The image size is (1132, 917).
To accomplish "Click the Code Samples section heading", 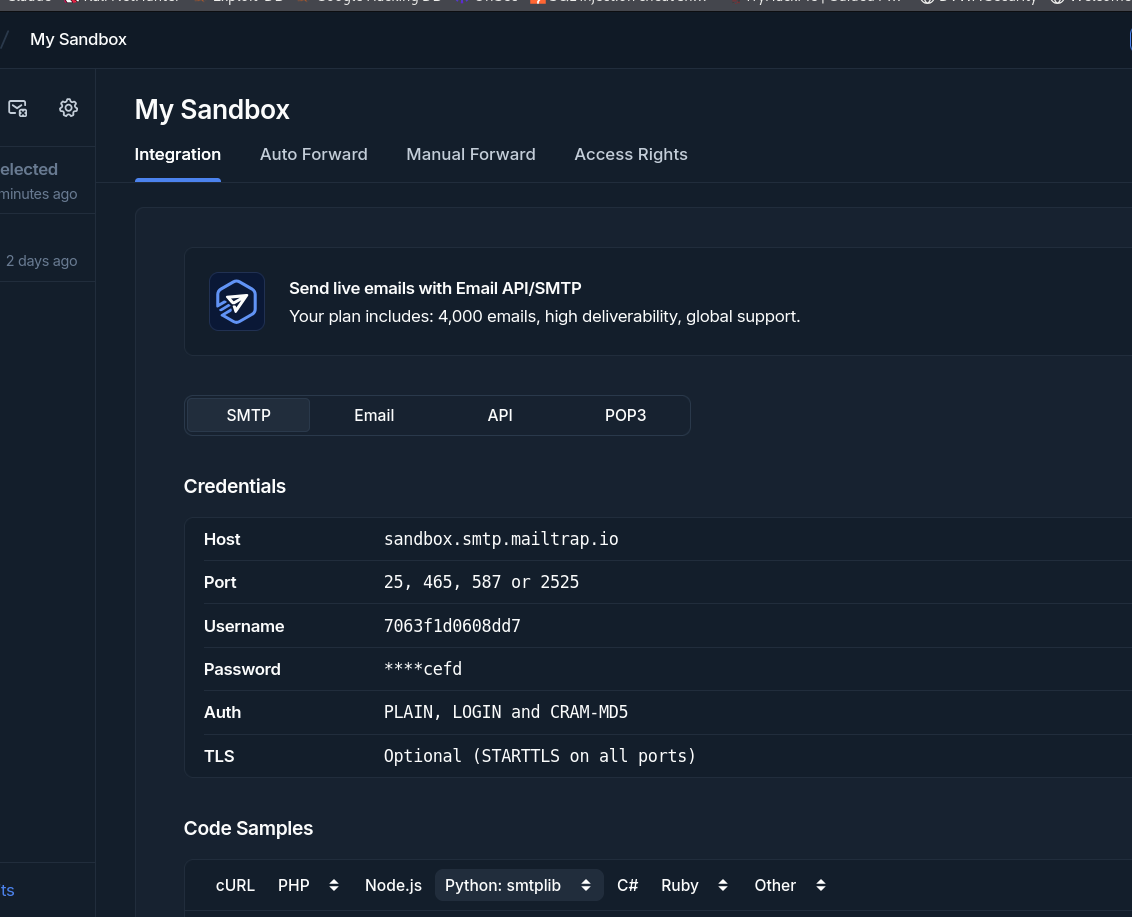I will coord(248,828).
